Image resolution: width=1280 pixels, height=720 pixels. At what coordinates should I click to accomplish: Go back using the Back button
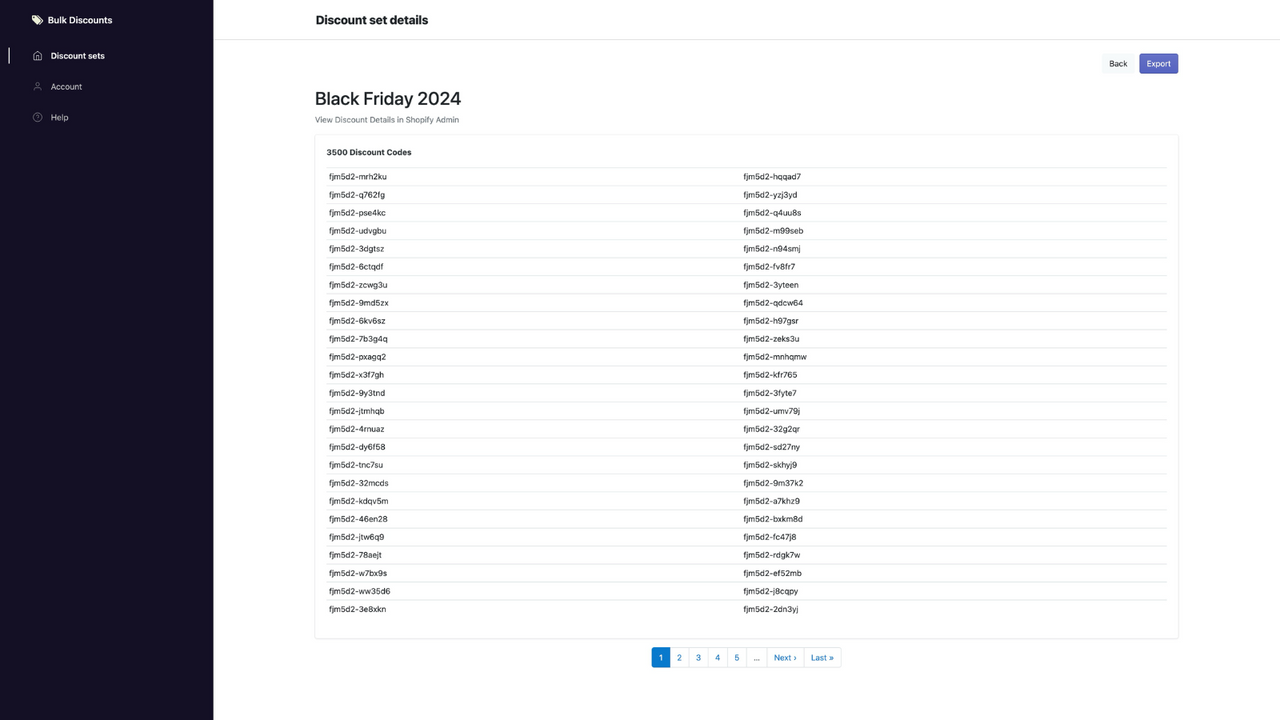(x=1117, y=63)
